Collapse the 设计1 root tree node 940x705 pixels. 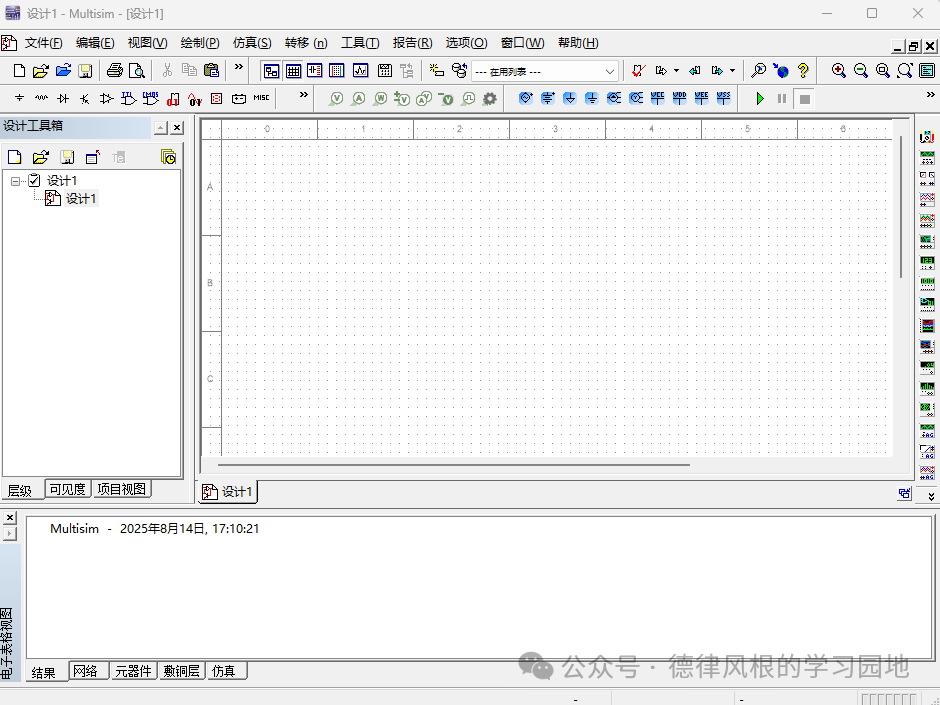tap(16, 181)
